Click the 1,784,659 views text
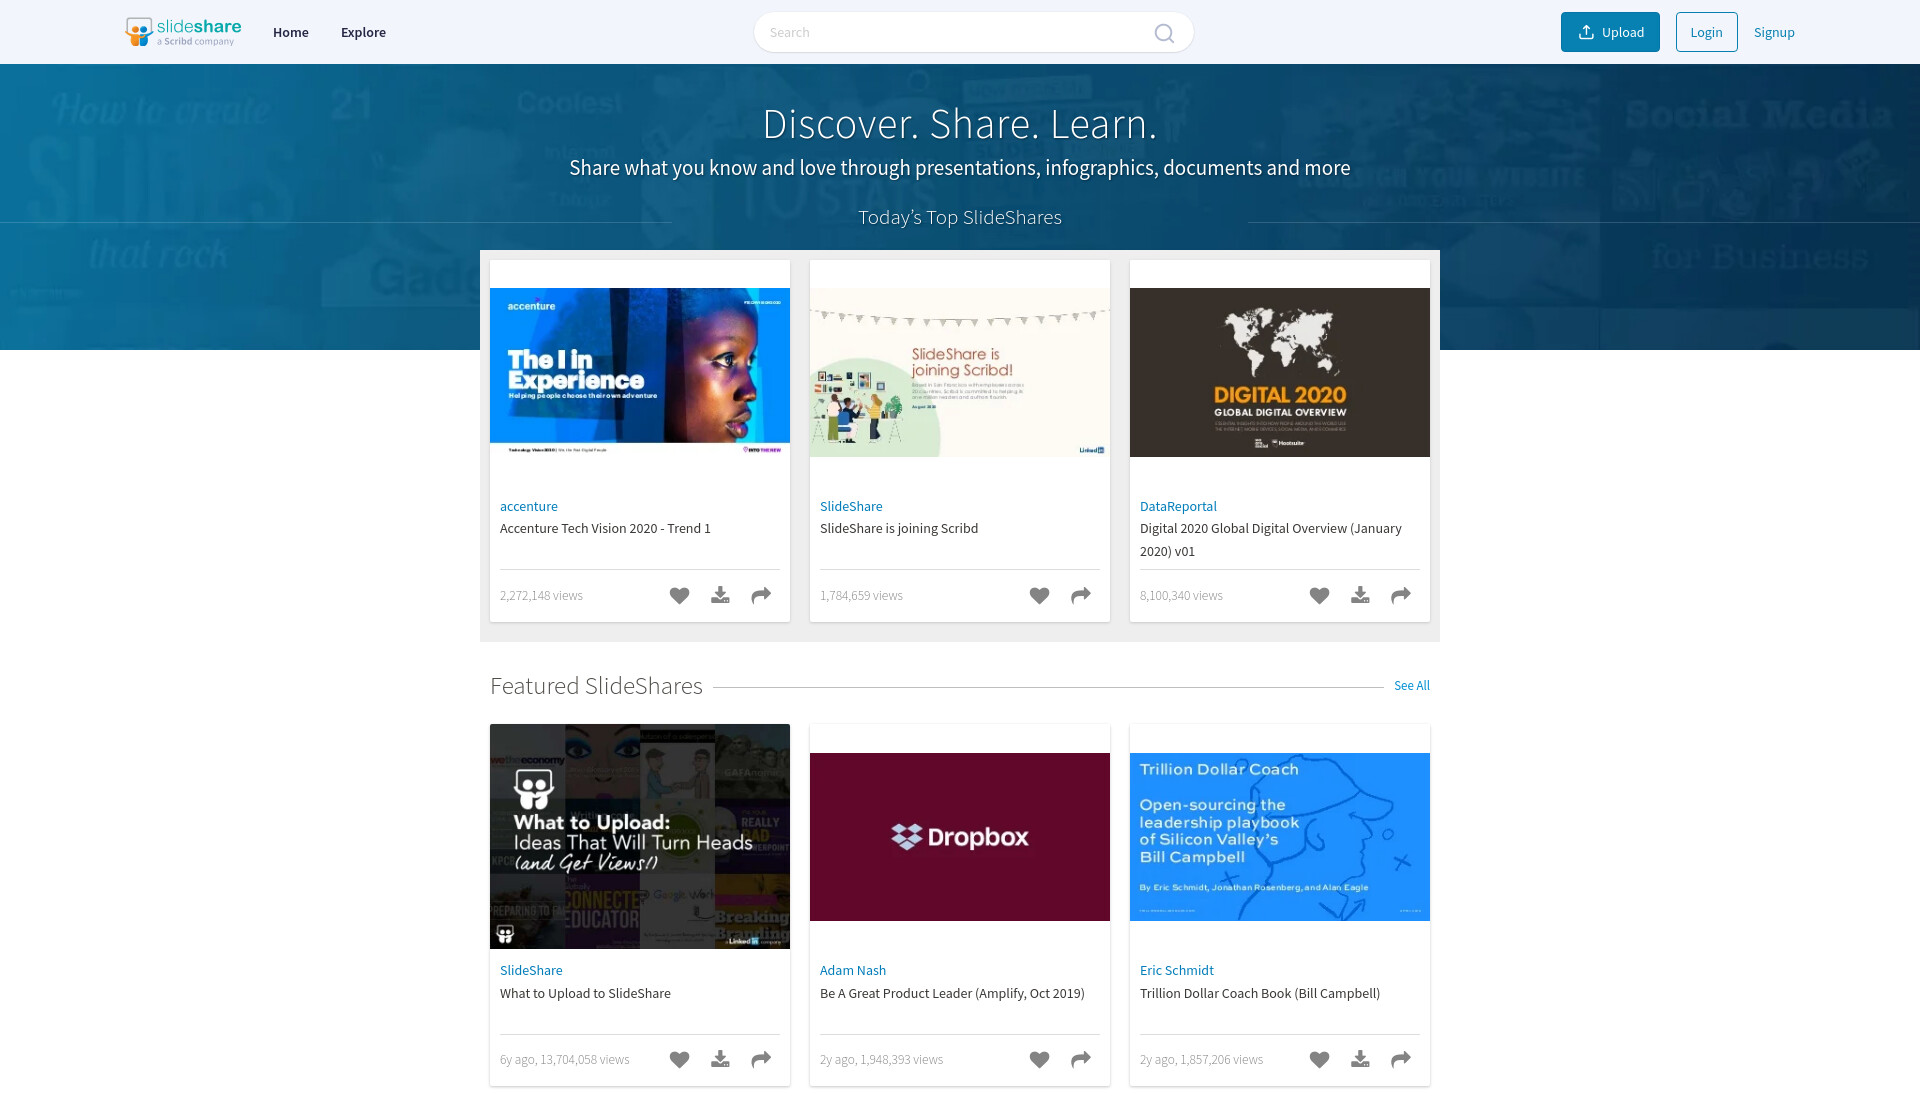This screenshot has height=1097, width=1920. tap(861, 596)
